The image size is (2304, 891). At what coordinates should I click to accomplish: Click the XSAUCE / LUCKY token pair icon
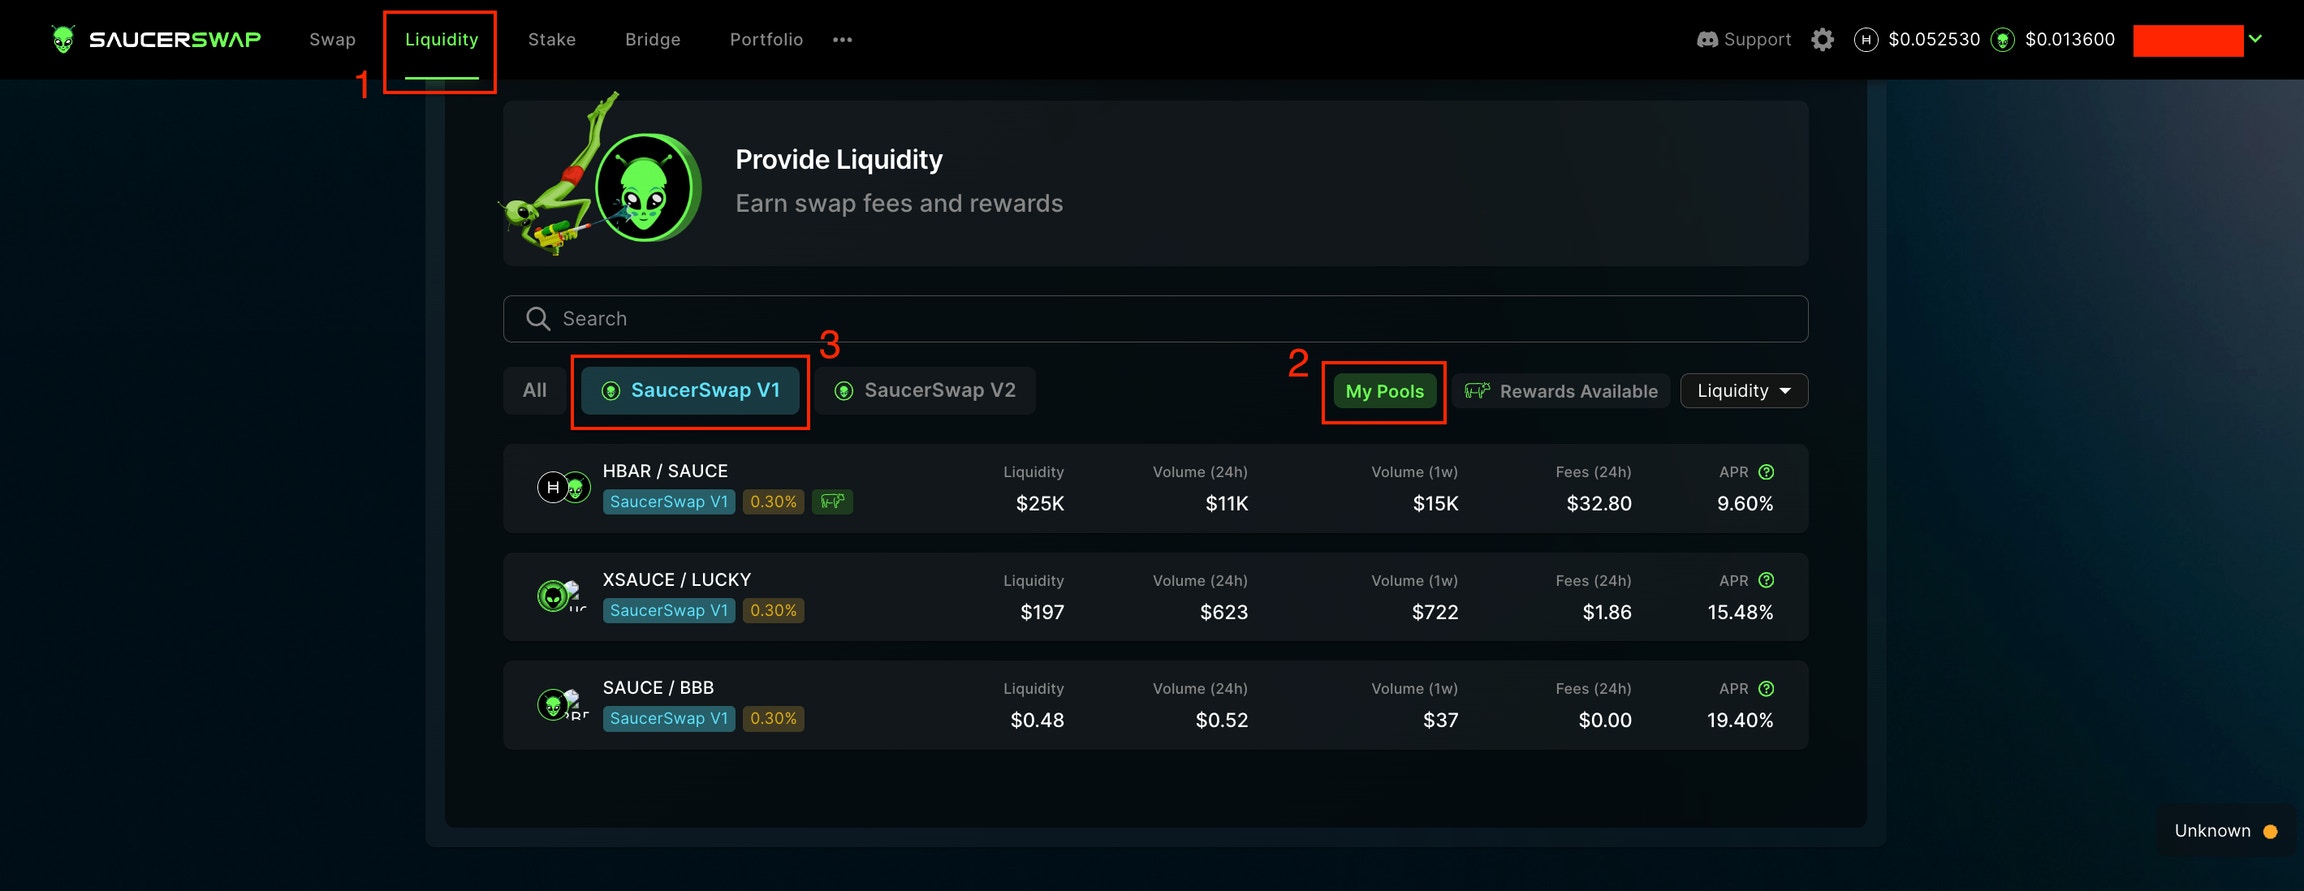click(x=562, y=596)
